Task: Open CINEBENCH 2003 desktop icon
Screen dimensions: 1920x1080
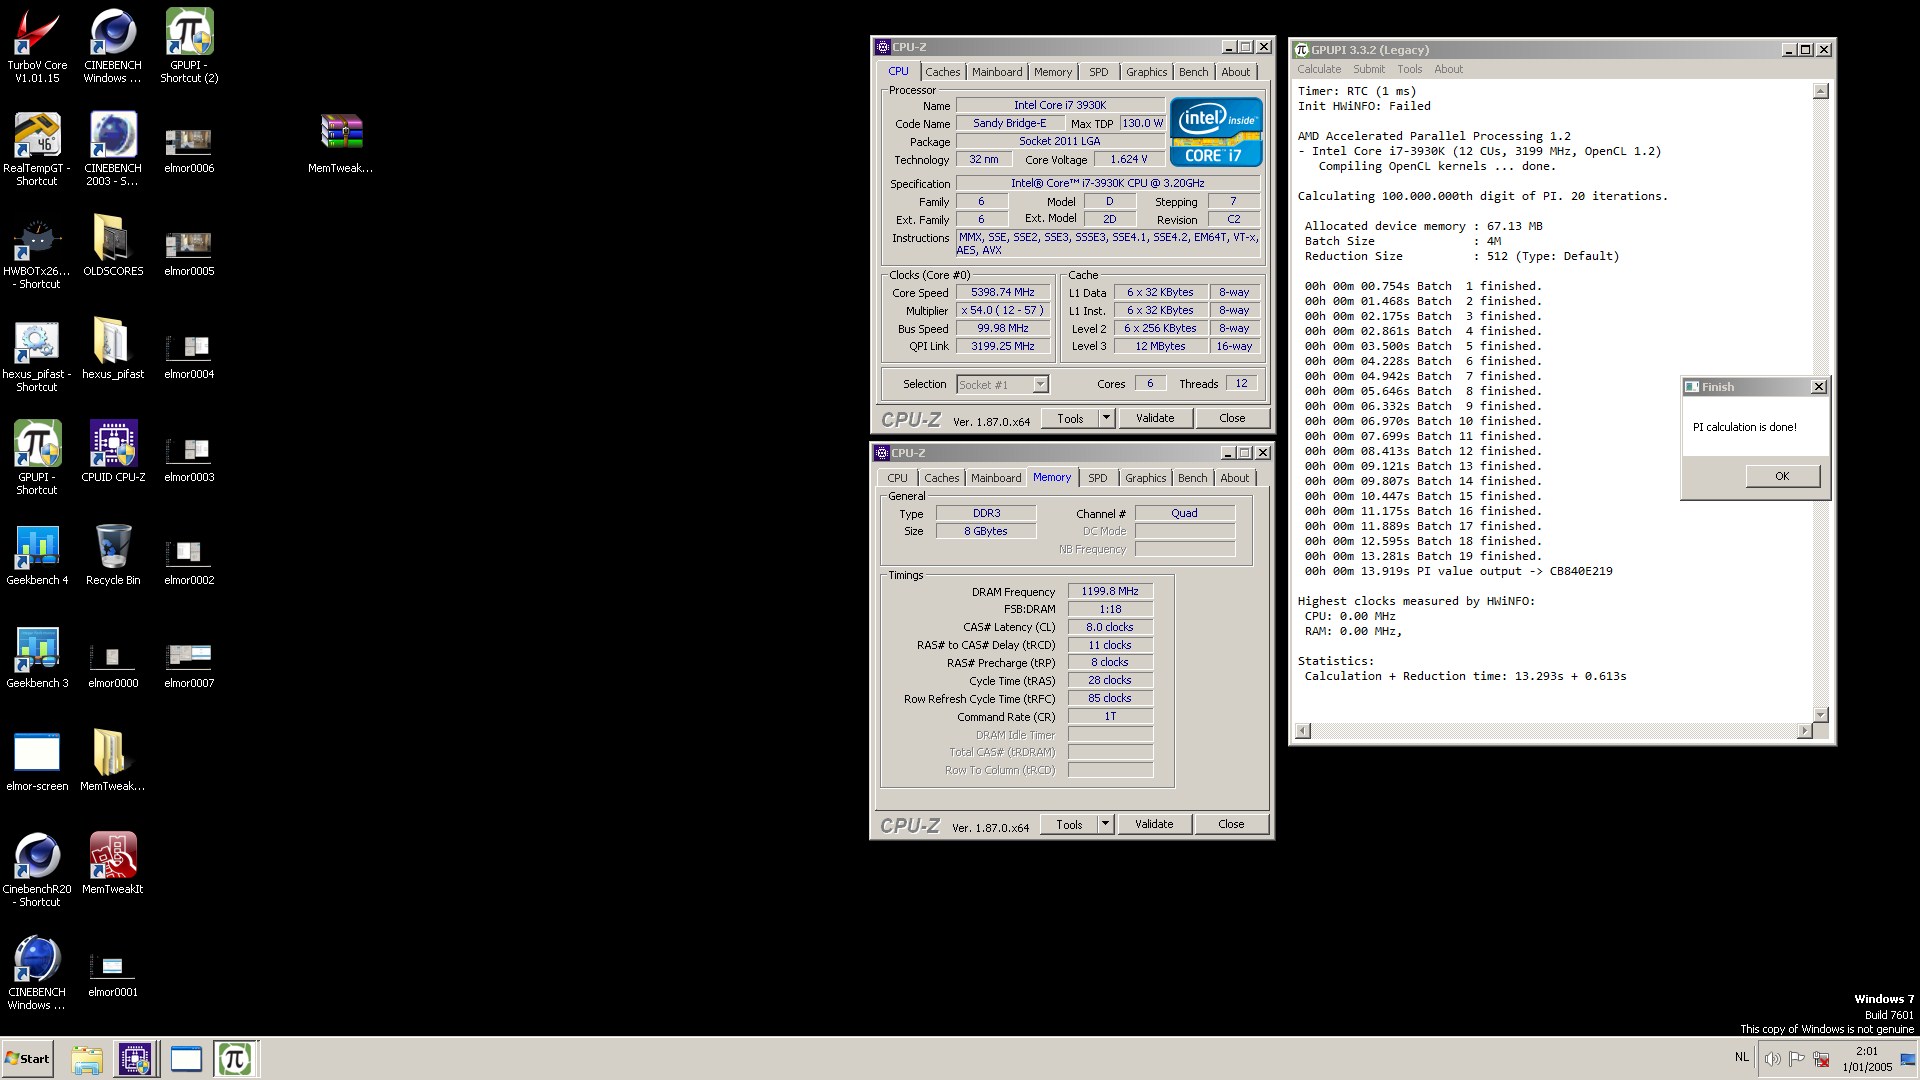Action: click(113, 148)
